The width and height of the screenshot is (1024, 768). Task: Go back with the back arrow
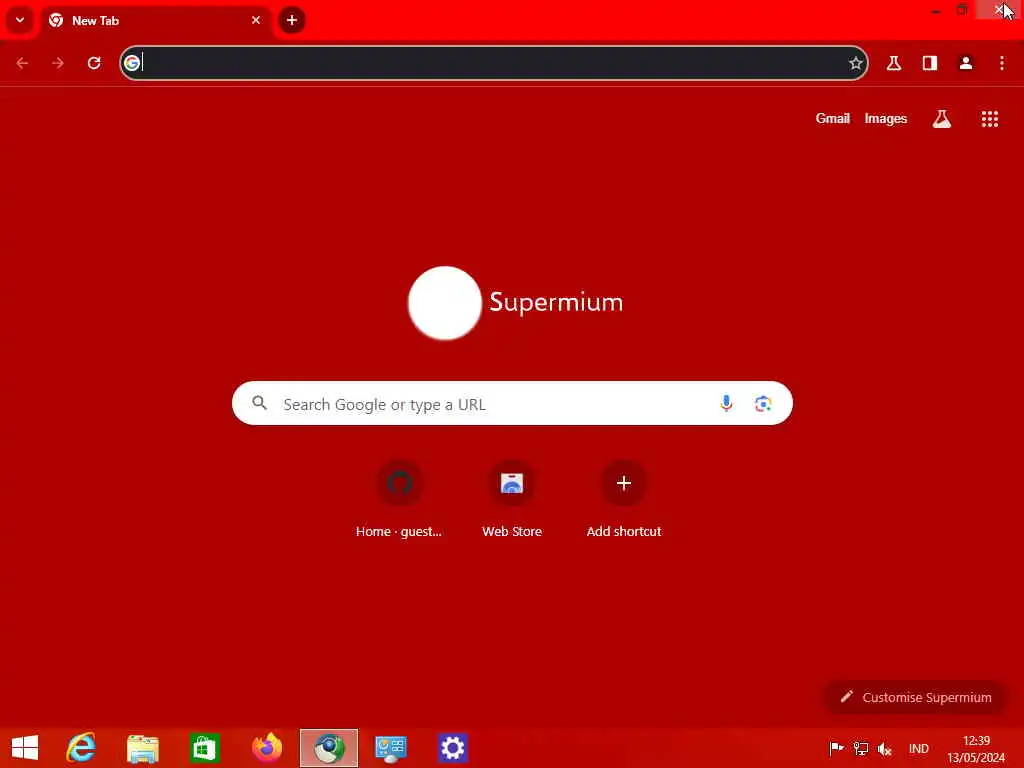click(x=22, y=63)
